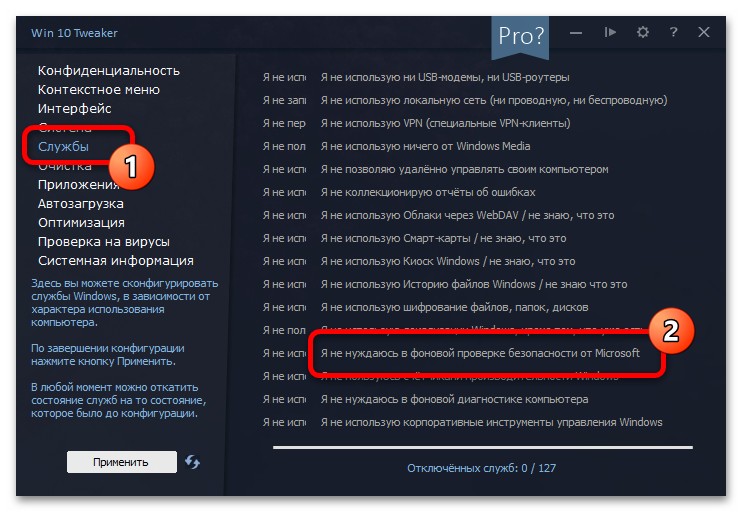This screenshot has height=512, width=742.
Task: Enable корпоративные инструменты управления Windows option
Action: point(491,422)
